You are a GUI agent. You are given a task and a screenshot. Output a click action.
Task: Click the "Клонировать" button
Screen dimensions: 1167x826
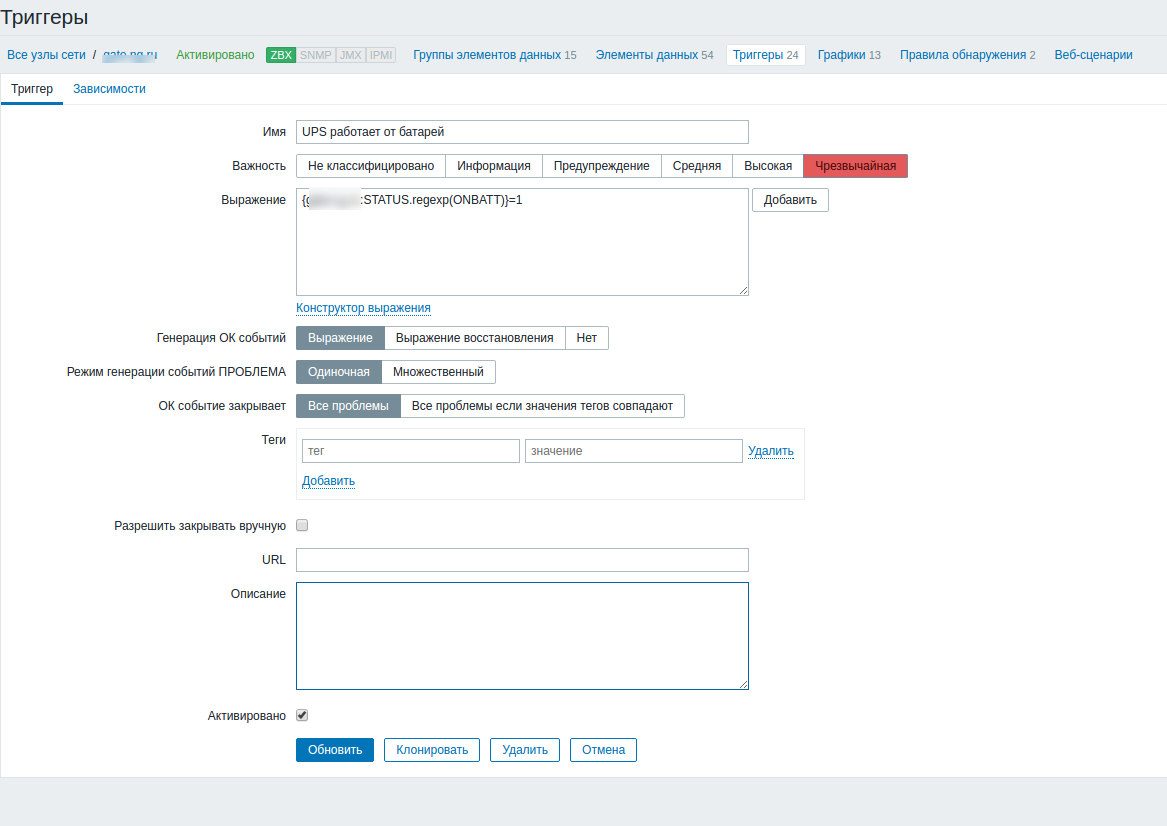coord(431,749)
